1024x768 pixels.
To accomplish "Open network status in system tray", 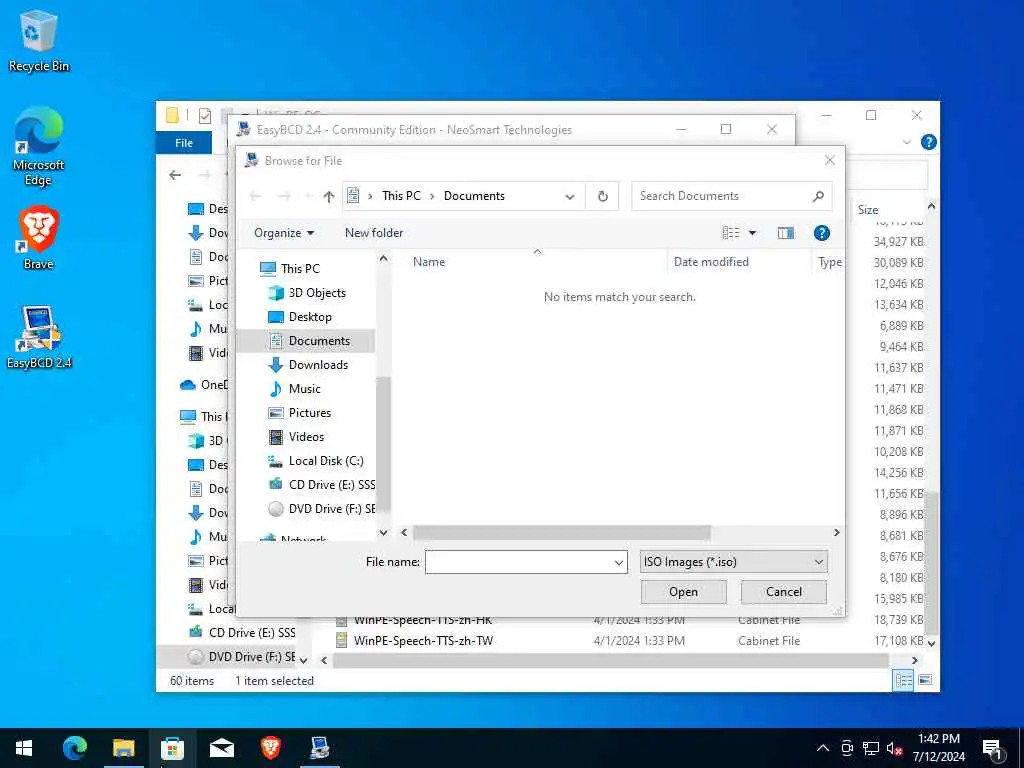I will 870,748.
